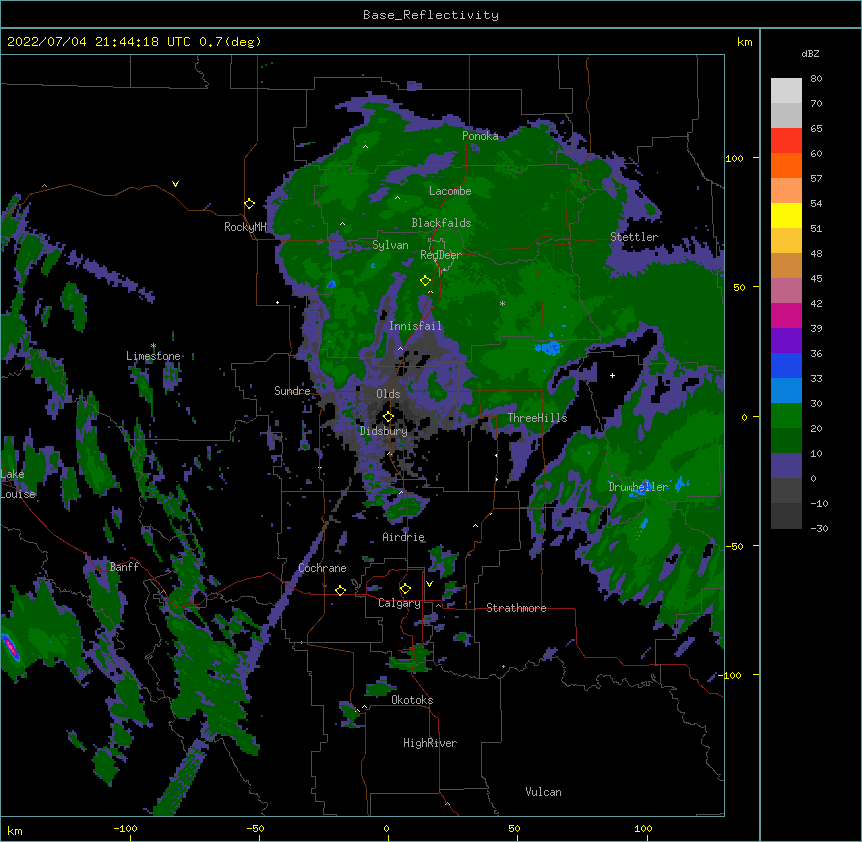
Task: Click the purple-blue 10 dBZ legend swatch
Action: pyautogui.click(x=786, y=465)
